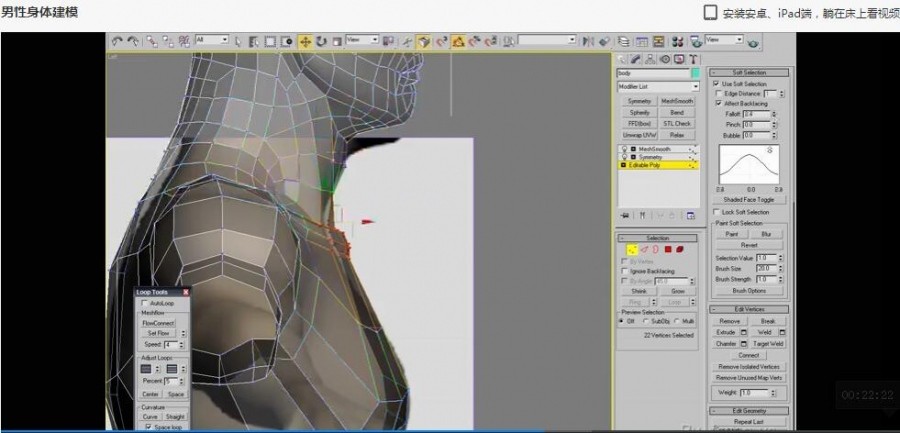900x433 pixels.
Task: Click the body object color swatch
Action: [696, 73]
